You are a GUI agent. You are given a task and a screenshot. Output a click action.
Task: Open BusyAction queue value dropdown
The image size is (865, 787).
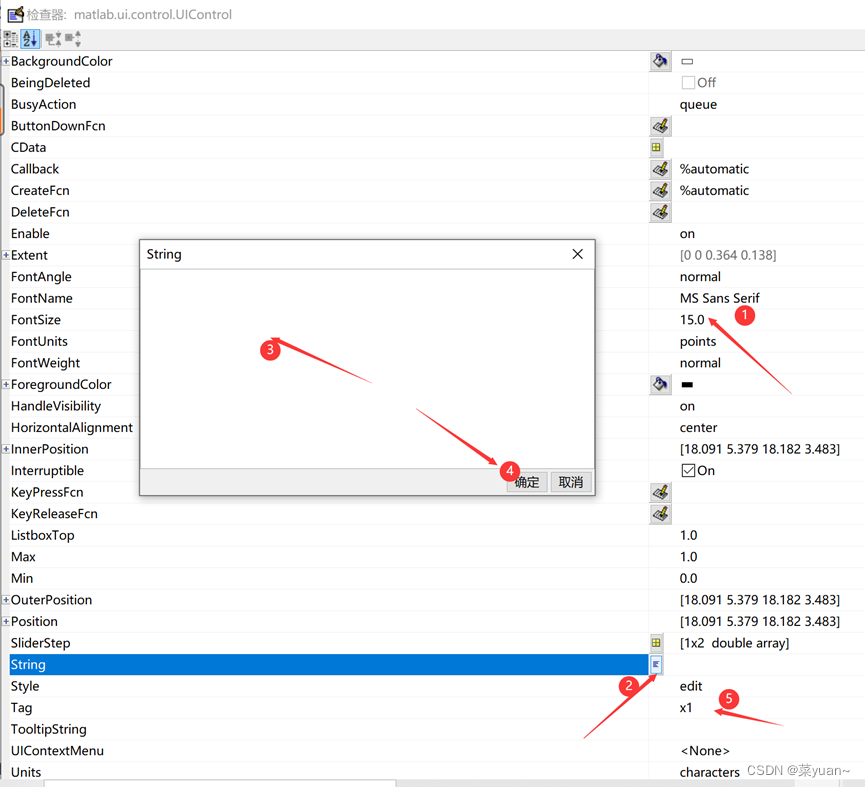(x=698, y=105)
